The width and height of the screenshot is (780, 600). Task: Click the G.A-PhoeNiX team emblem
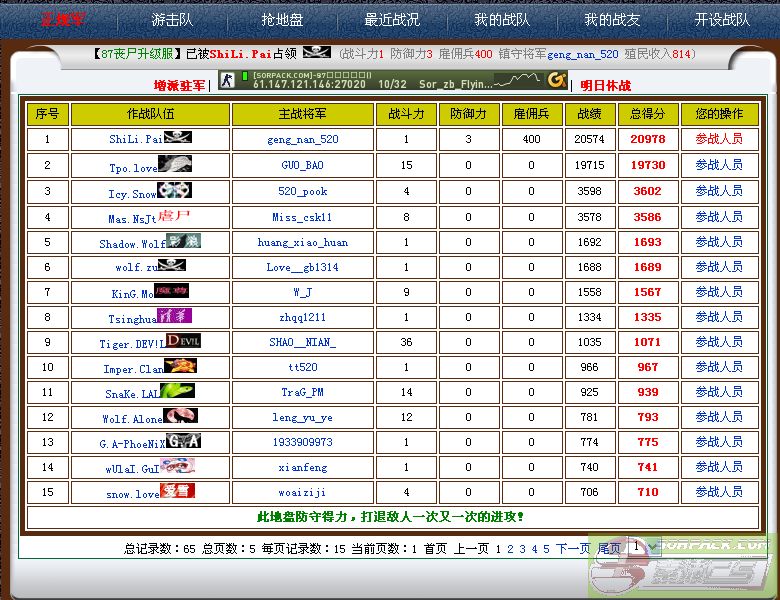click(183, 441)
